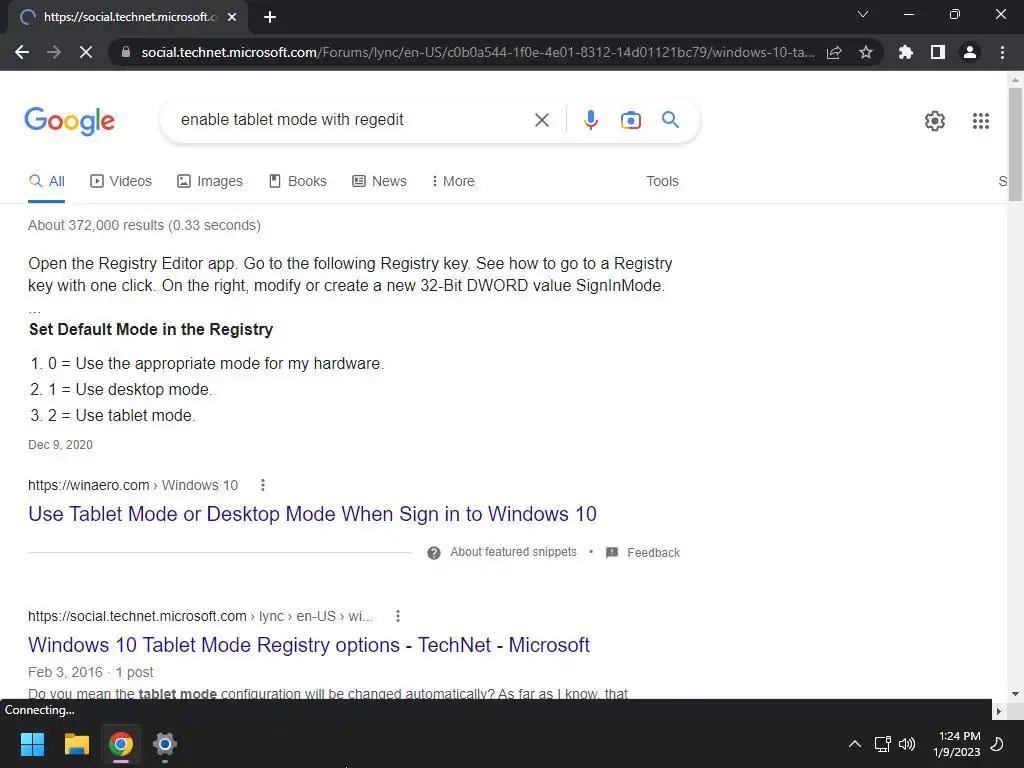Open File Explorer from taskbar
1024x768 pixels.
click(76, 744)
